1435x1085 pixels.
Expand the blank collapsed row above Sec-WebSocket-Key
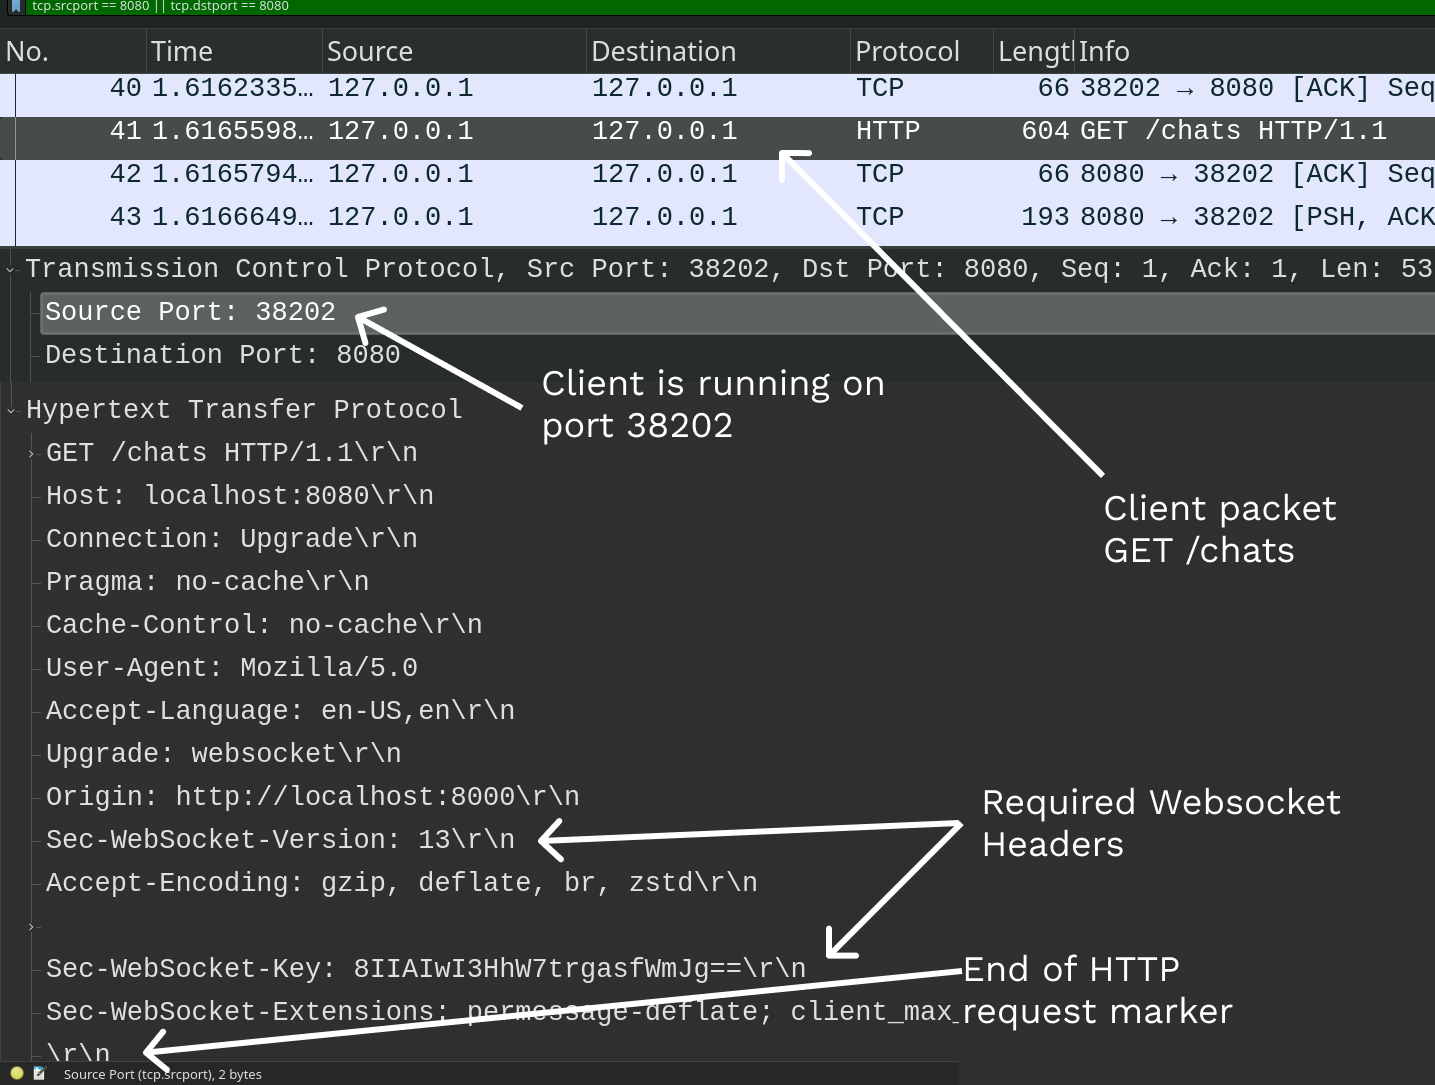32,927
